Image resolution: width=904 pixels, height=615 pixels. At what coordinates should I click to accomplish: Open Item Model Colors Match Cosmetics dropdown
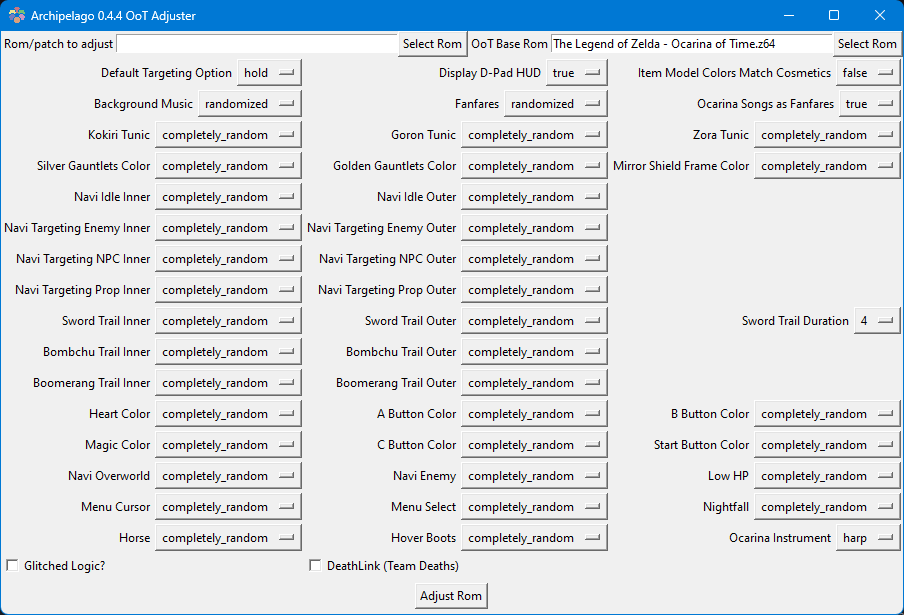(868, 73)
